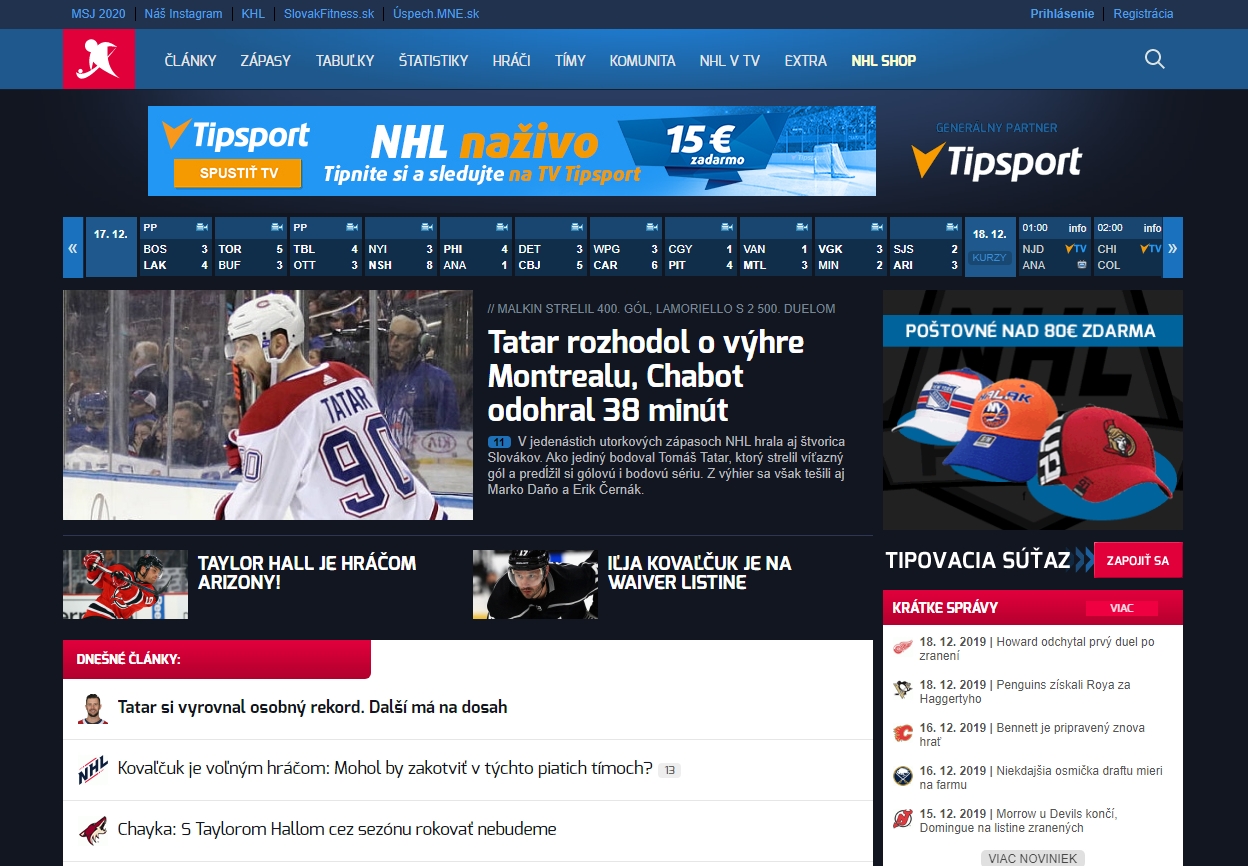Open Tatar rozhodol o výhre Montrealu headline

(x=646, y=376)
